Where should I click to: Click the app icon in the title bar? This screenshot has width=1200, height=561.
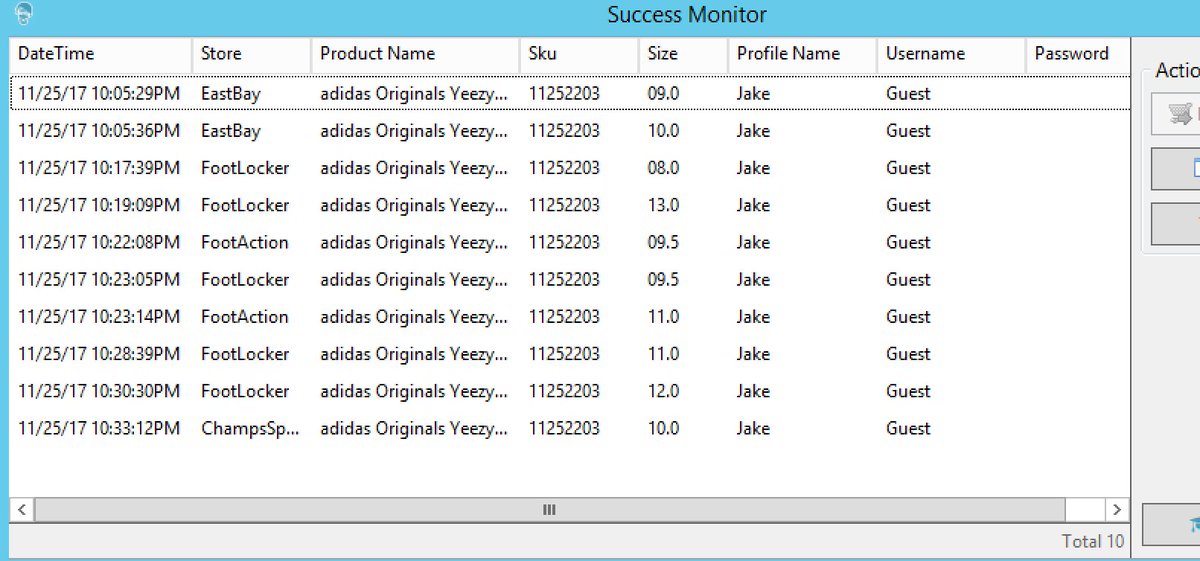coord(24,13)
